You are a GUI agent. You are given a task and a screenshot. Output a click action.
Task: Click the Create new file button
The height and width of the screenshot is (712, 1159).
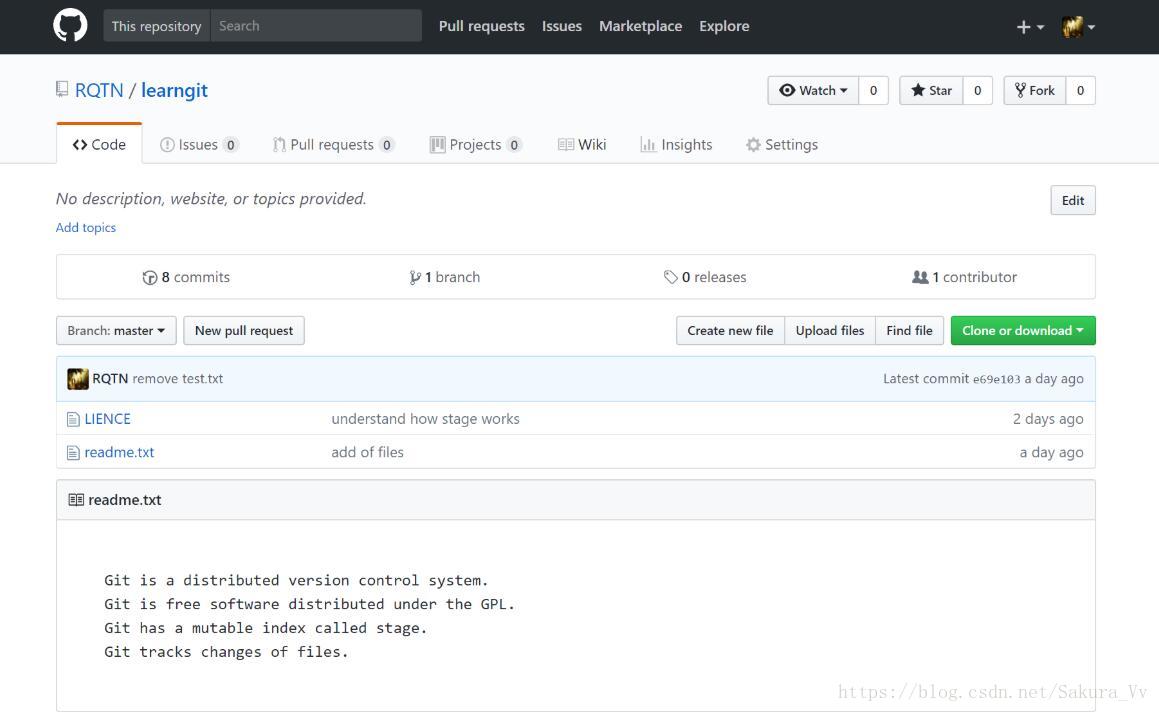[730, 330]
